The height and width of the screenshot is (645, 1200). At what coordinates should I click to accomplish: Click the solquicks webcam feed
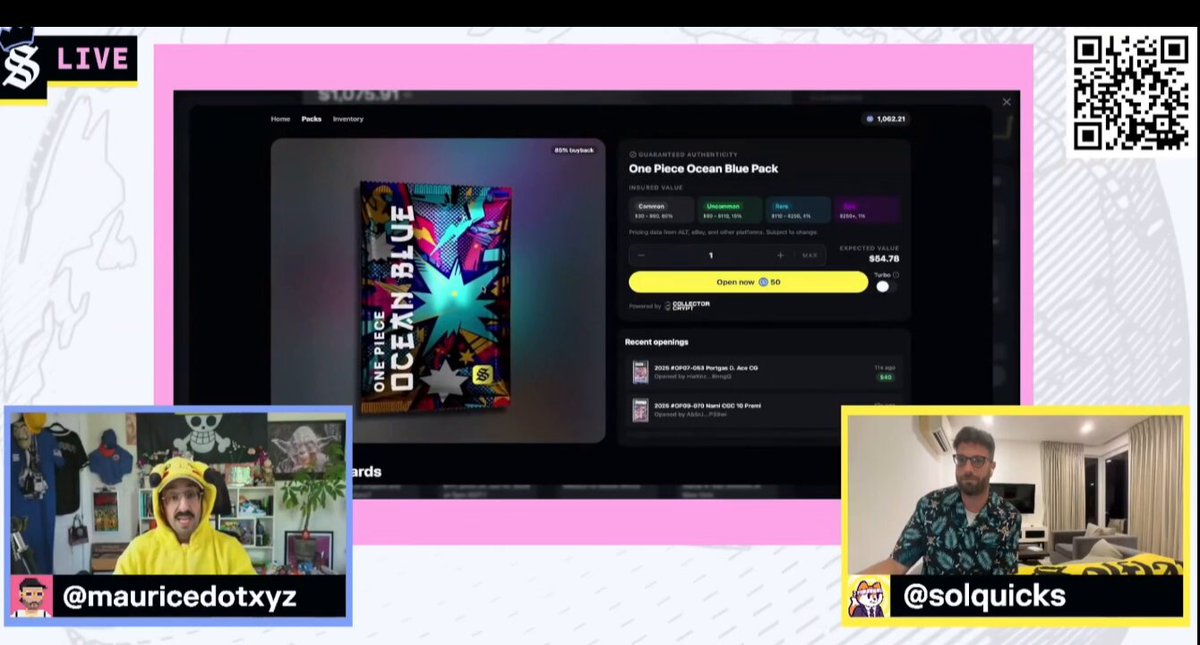[1017, 494]
